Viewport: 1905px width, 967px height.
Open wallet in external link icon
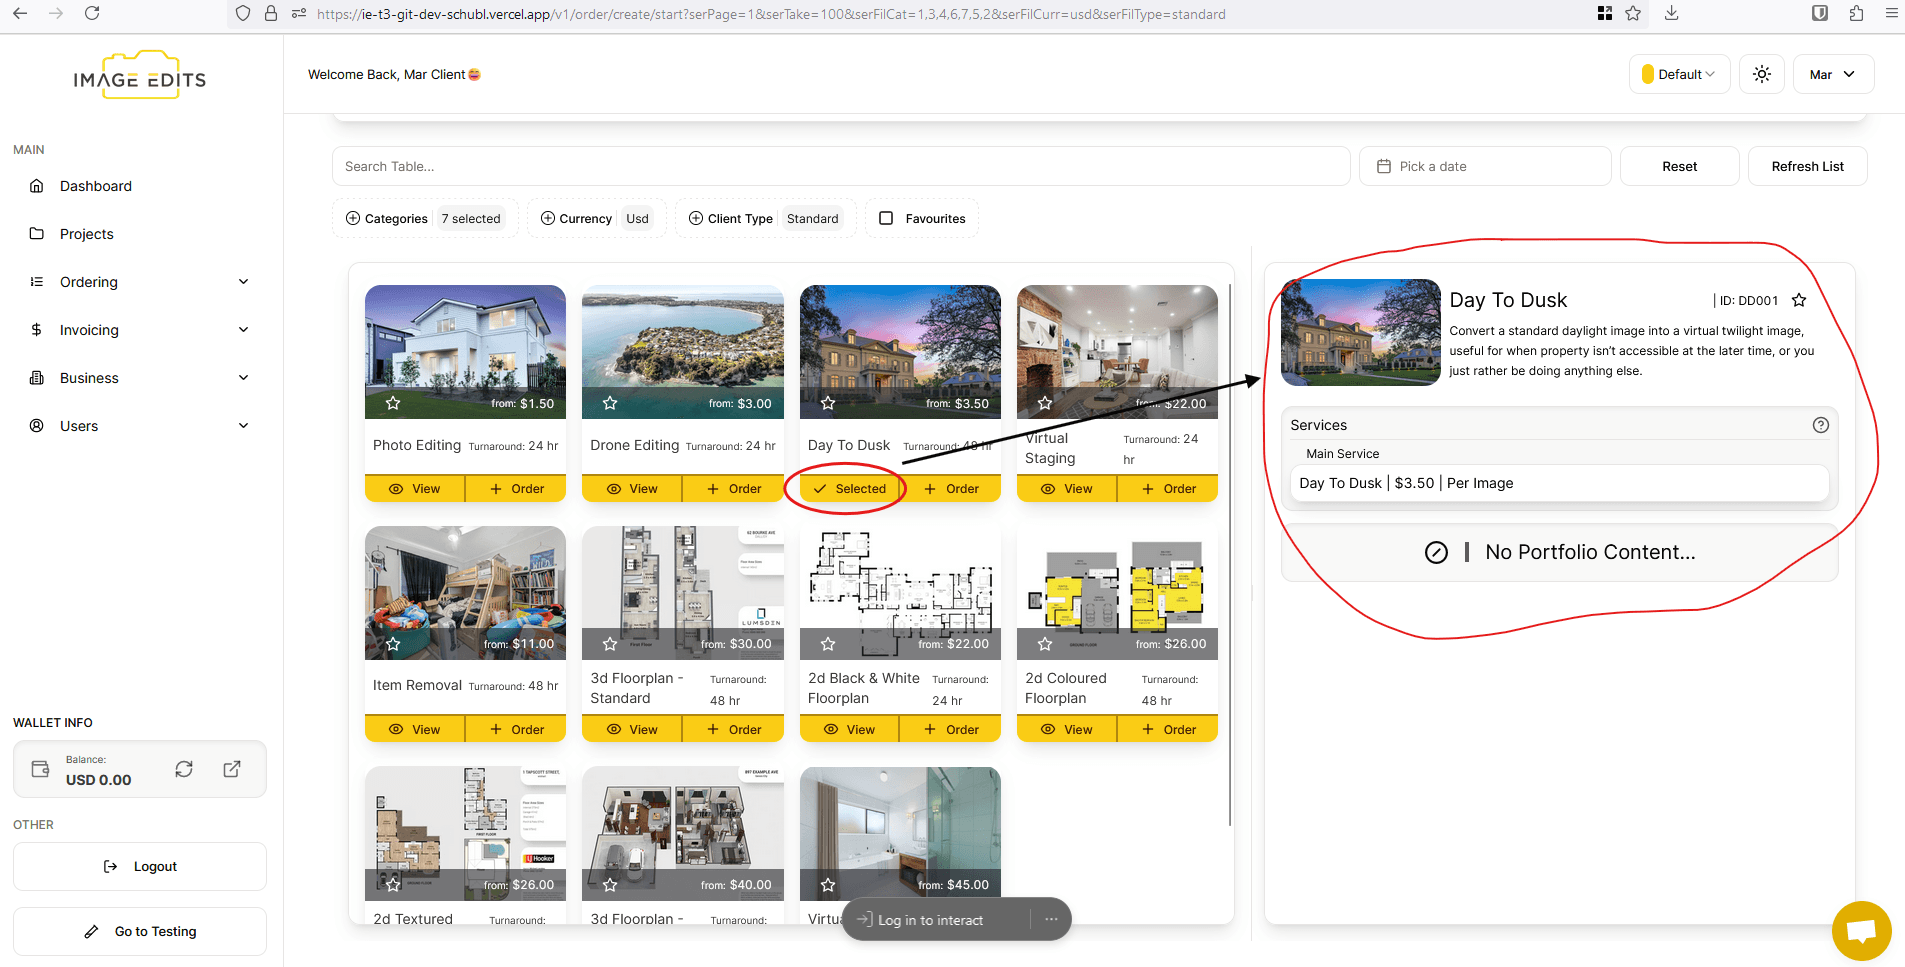click(232, 769)
